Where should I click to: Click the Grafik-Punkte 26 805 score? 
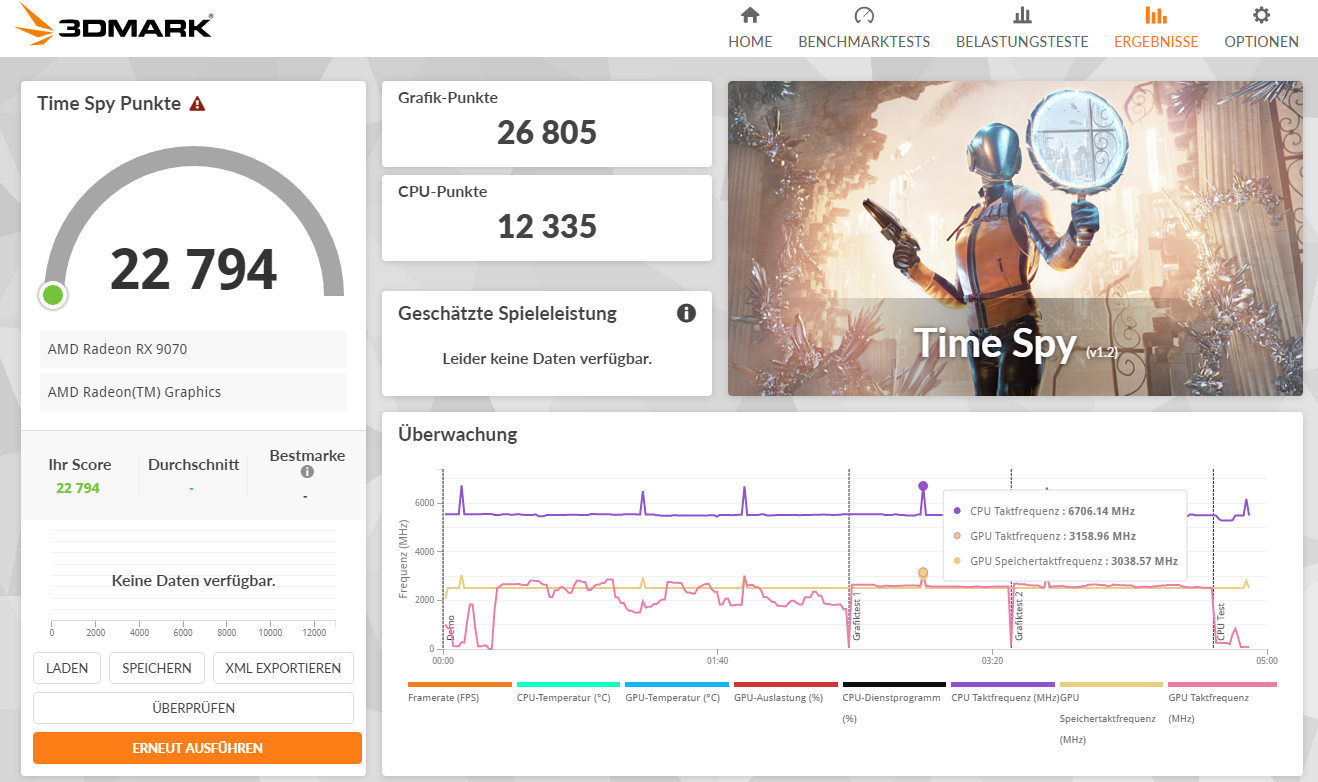click(x=547, y=132)
